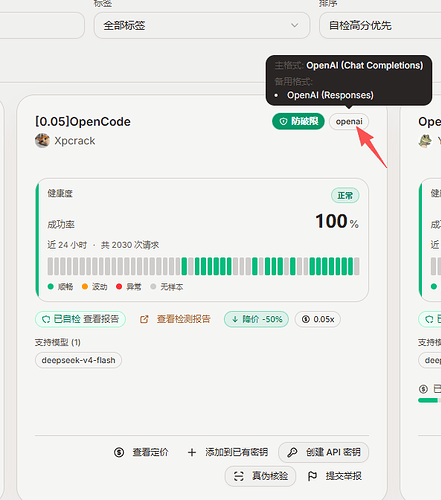441x500 pixels.
Task: Click the [0.05]OpenCode card title
Action: pyautogui.click(x=83, y=122)
